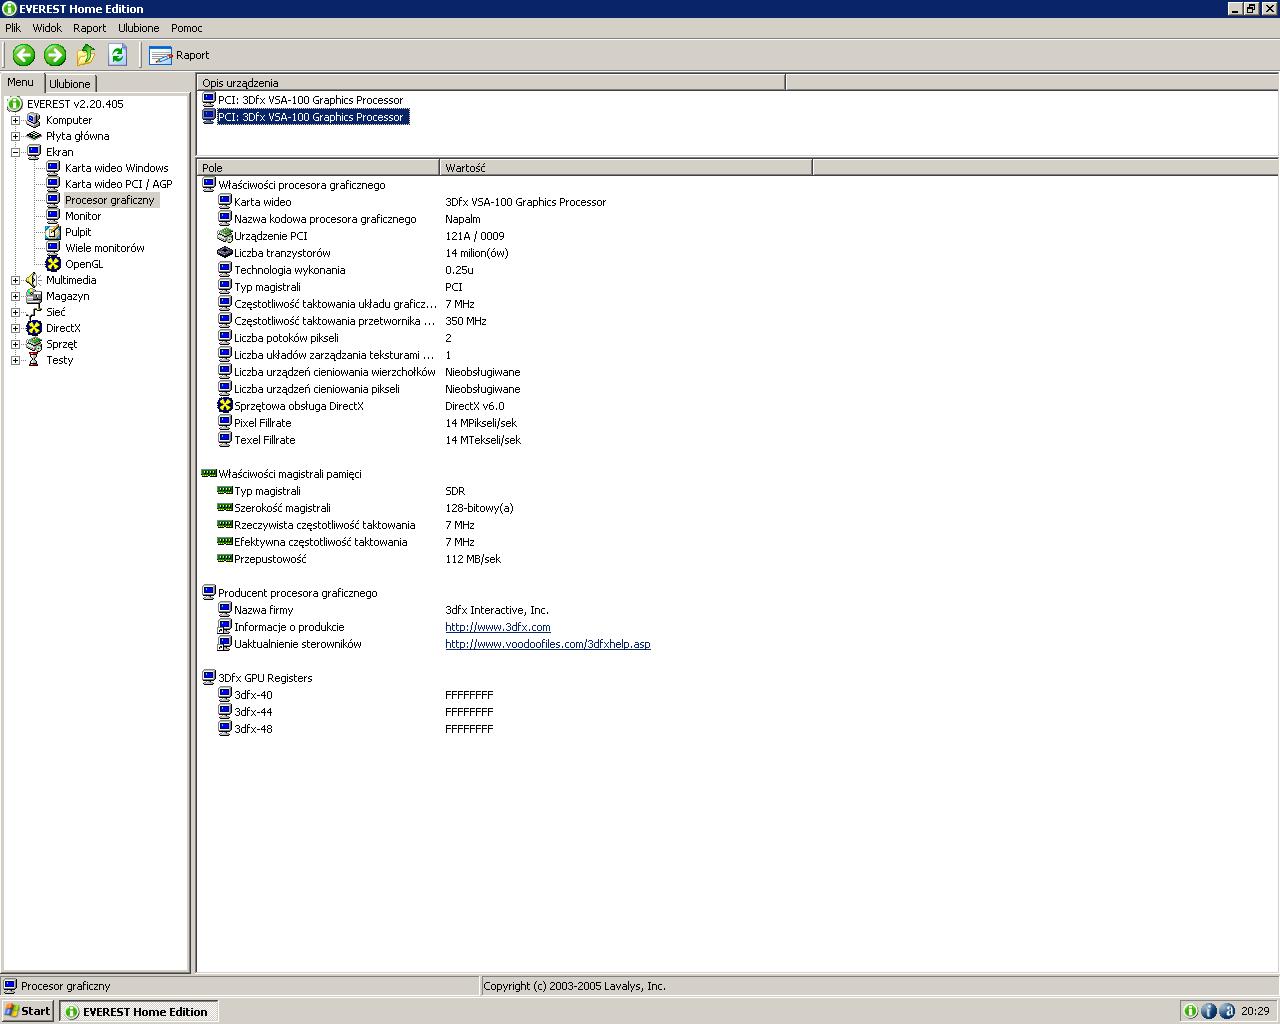The width and height of the screenshot is (1280, 1024).
Task: Select the 3dfx-48 register row
Action: [x=736, y=729]
